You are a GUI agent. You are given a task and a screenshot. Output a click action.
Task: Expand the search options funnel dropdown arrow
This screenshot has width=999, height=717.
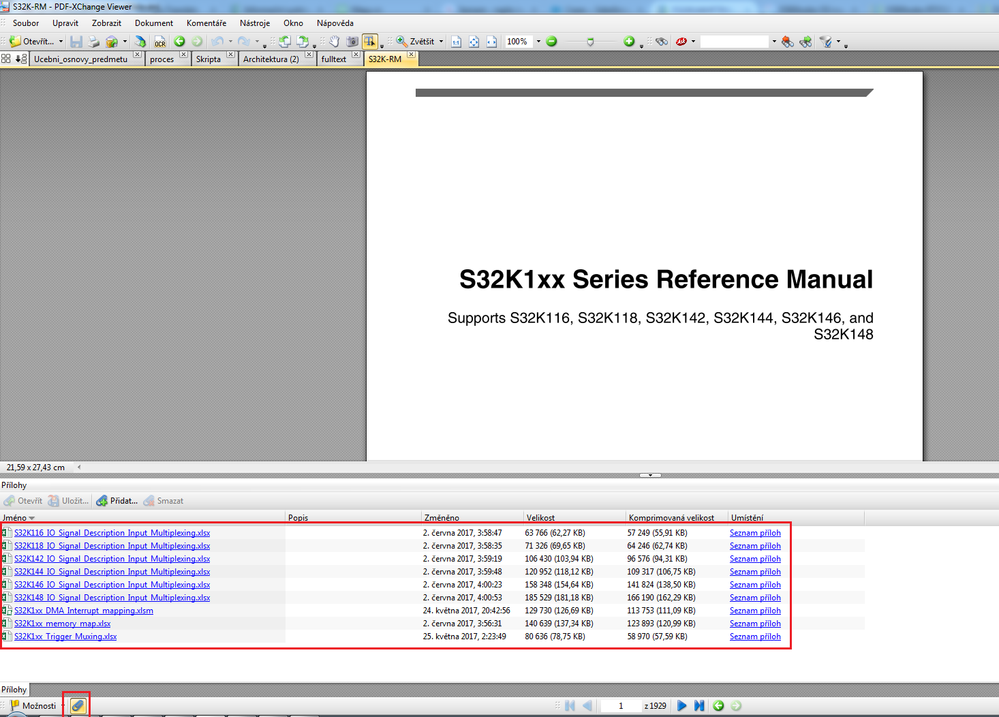tap(838, 41)
